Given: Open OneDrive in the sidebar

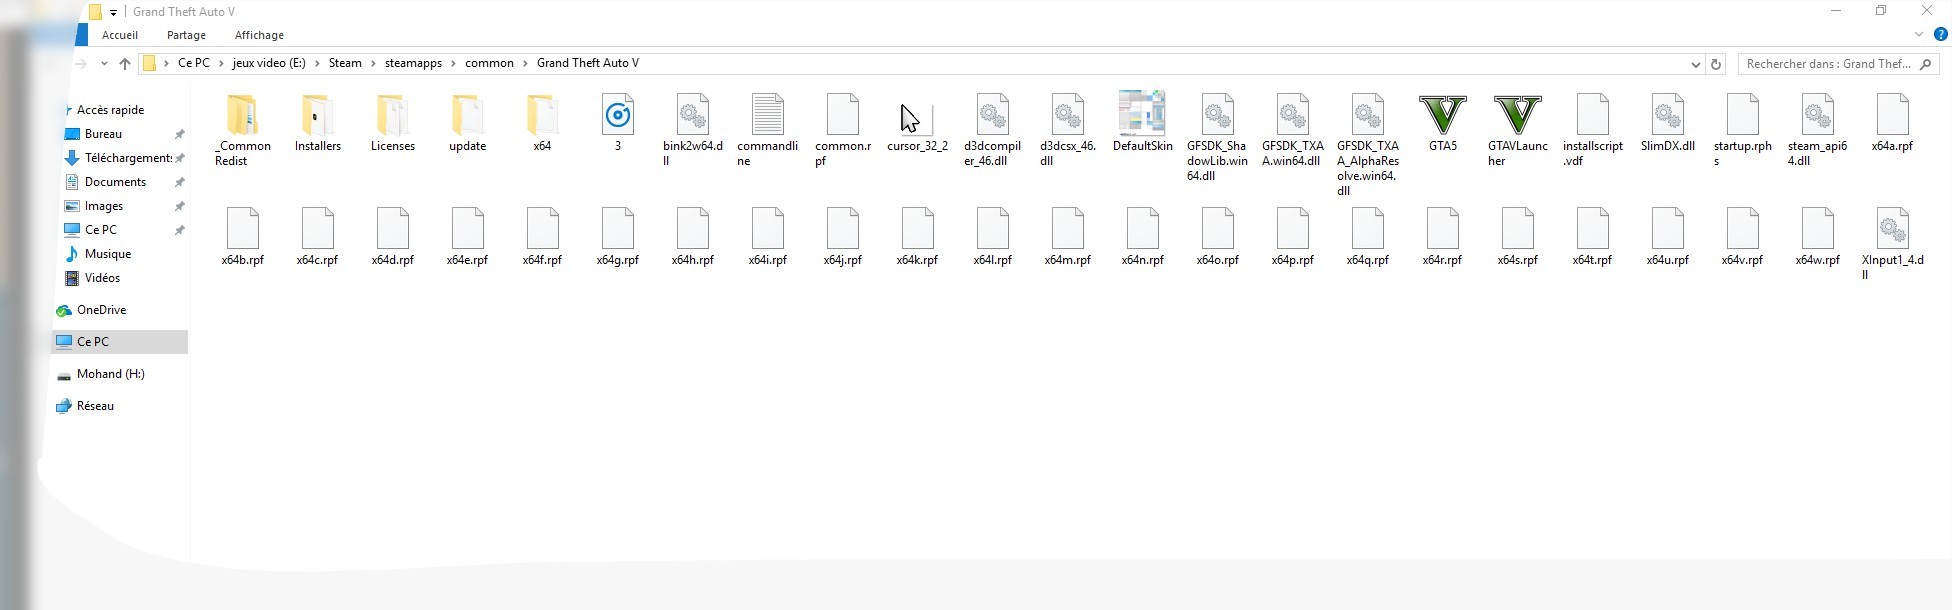Looking at the screenshot, I should (x=101, y=310).
